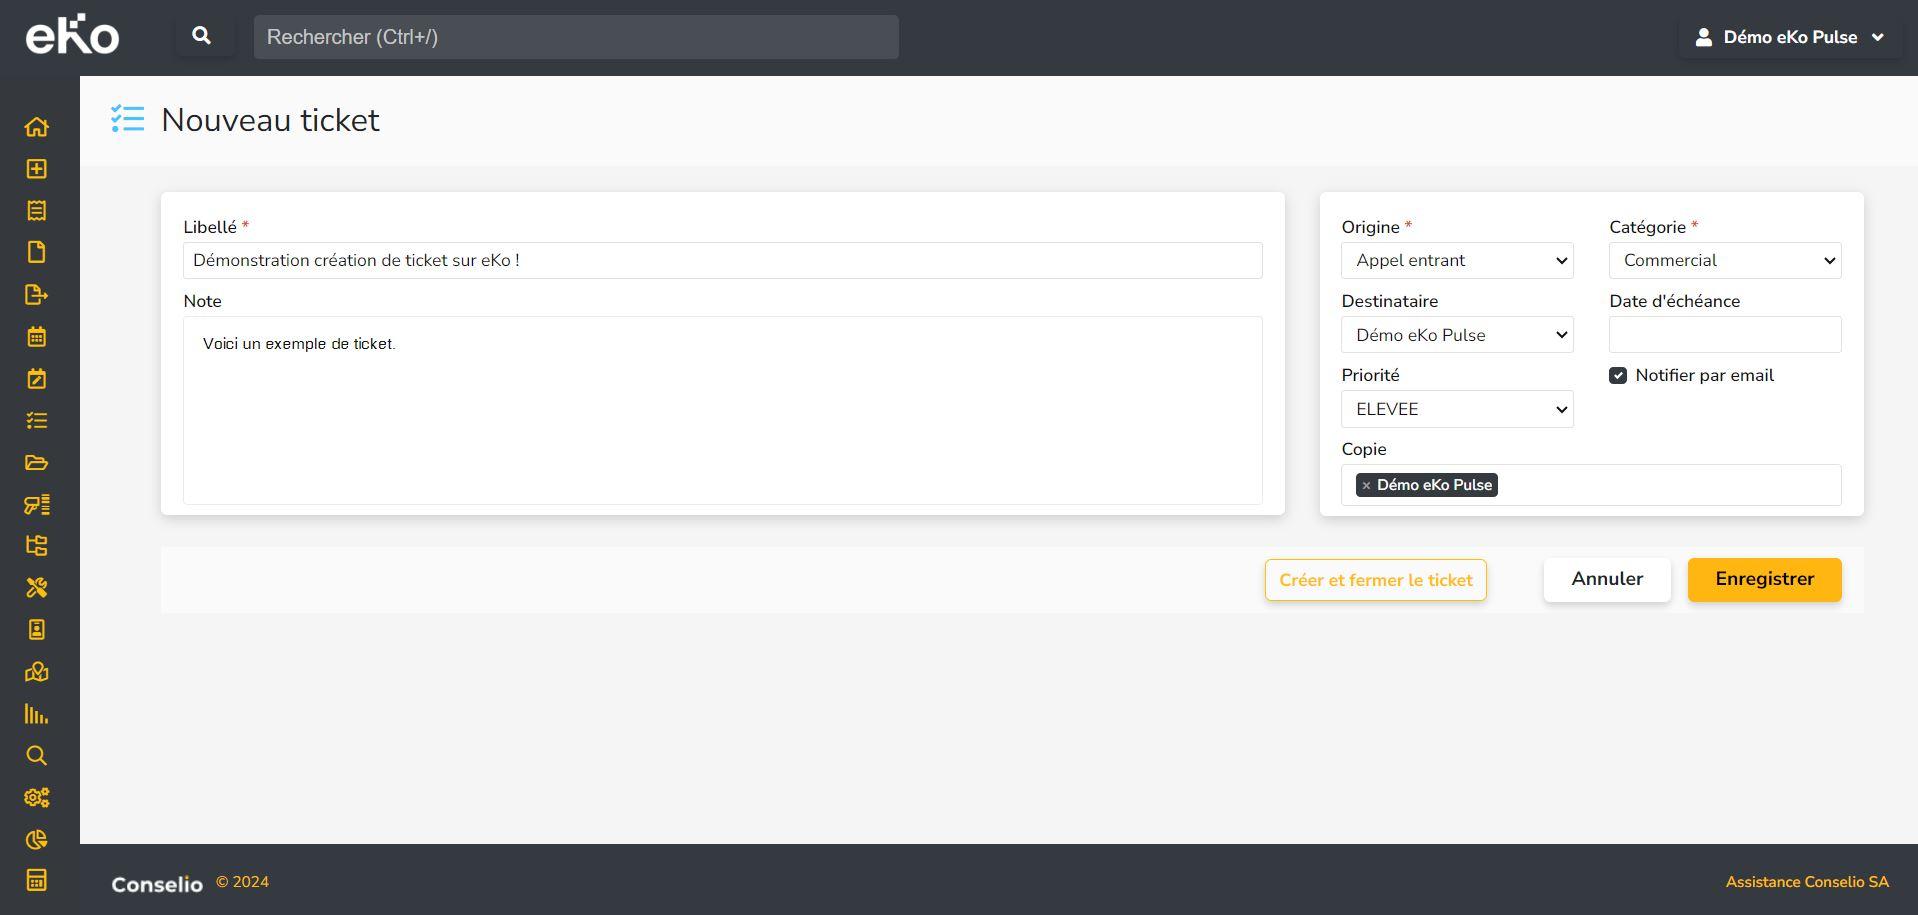Open the map location pin icon in sidebar
1918x915 pixels.
pos(37,672)
